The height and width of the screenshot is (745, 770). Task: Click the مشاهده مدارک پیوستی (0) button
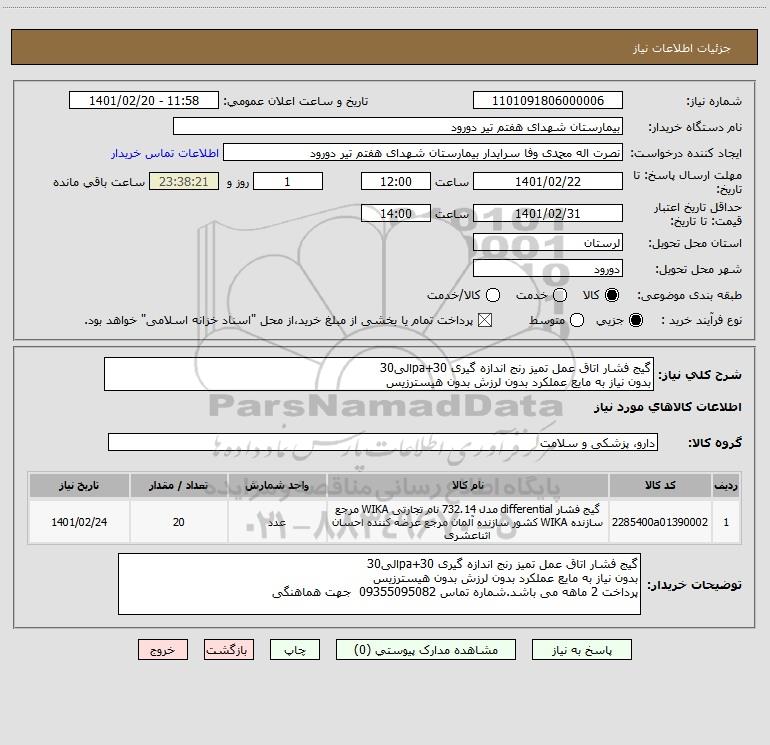coord(426,650)
